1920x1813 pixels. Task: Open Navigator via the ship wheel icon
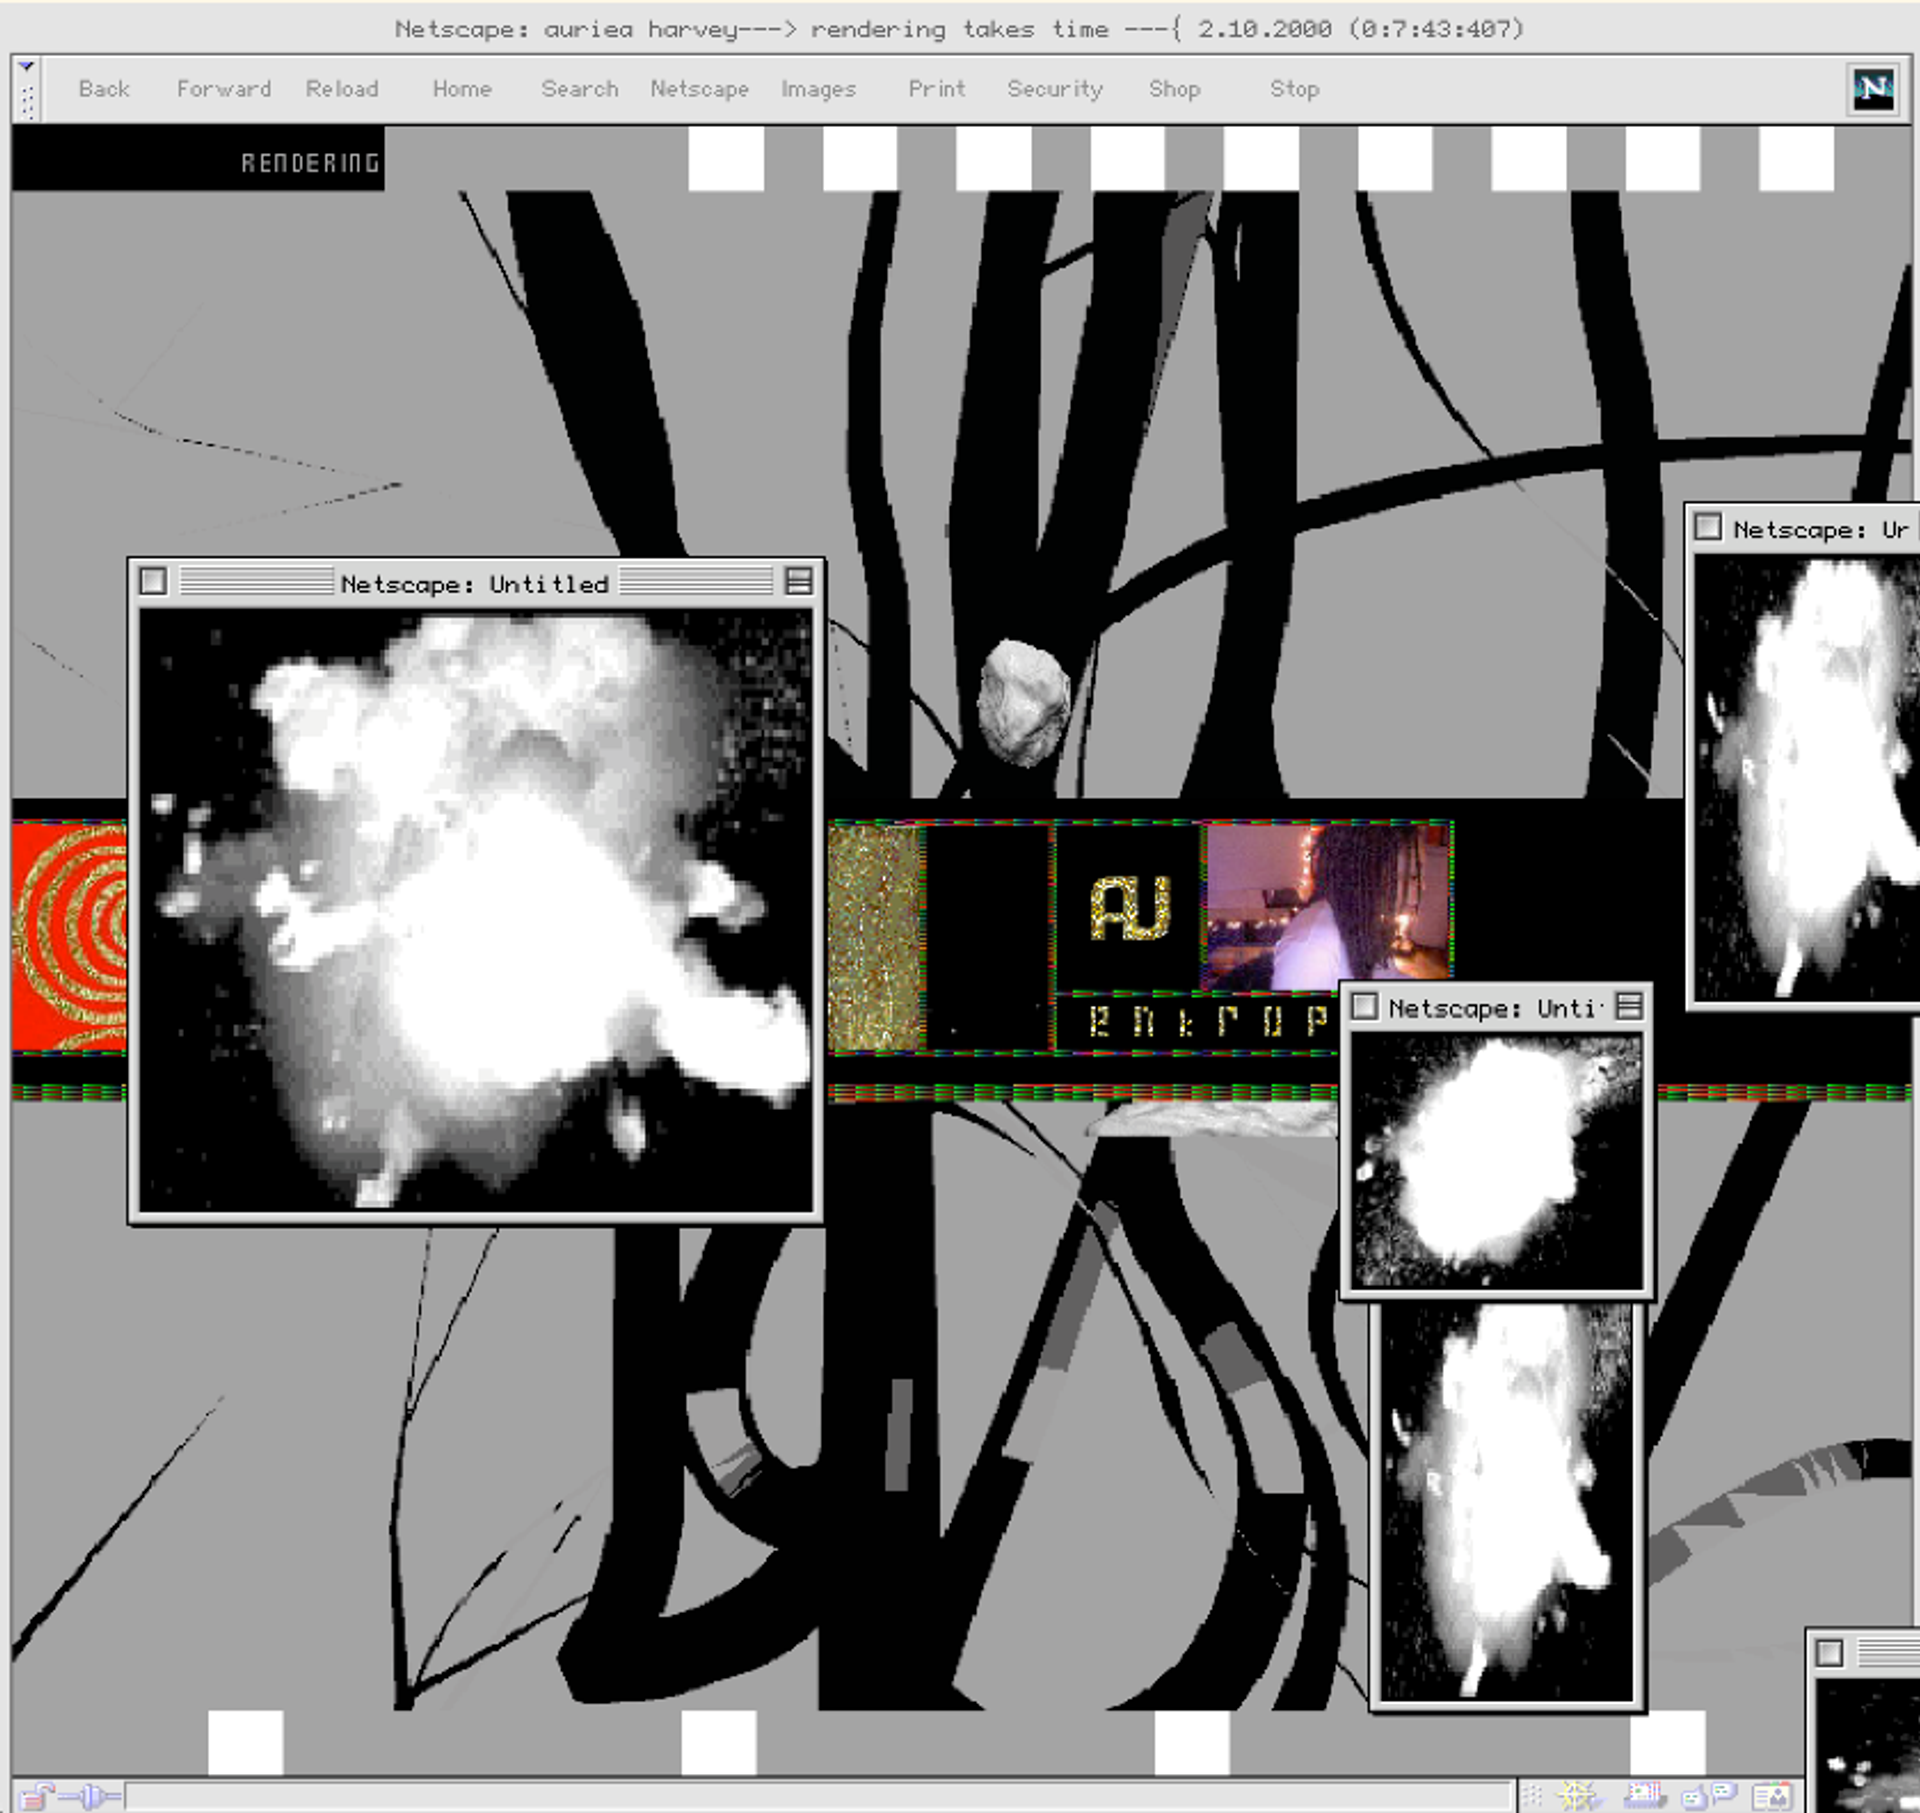tap(1577, 1796)
